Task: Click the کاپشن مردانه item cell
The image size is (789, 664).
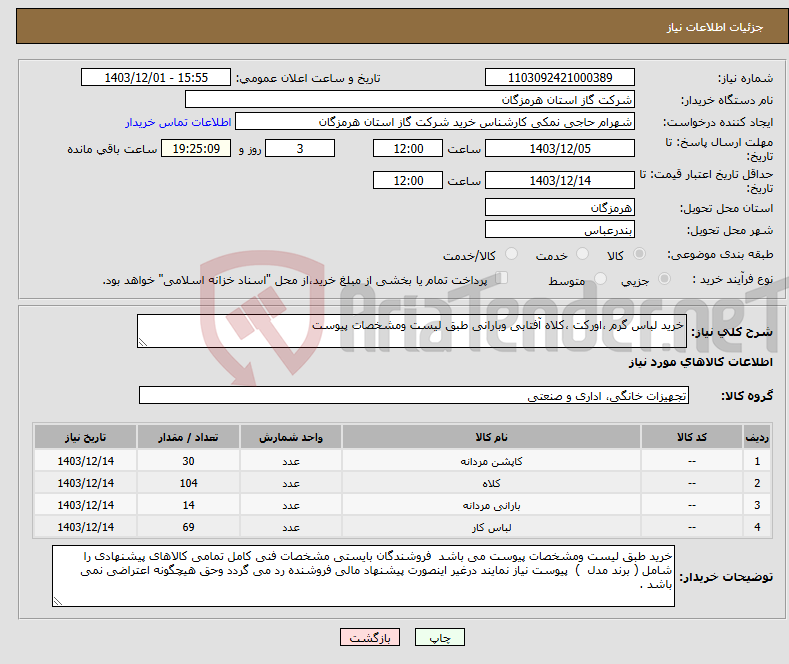Action: point(491,461)
